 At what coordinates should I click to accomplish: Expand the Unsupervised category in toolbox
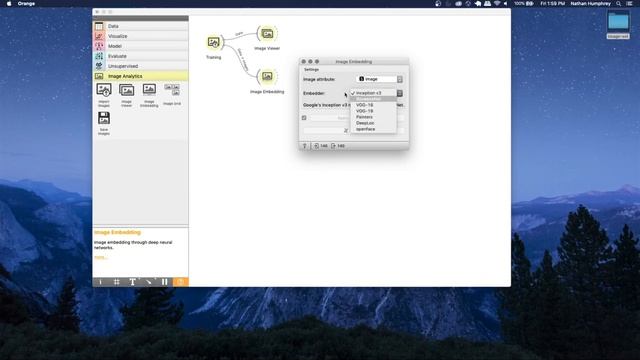141,66
